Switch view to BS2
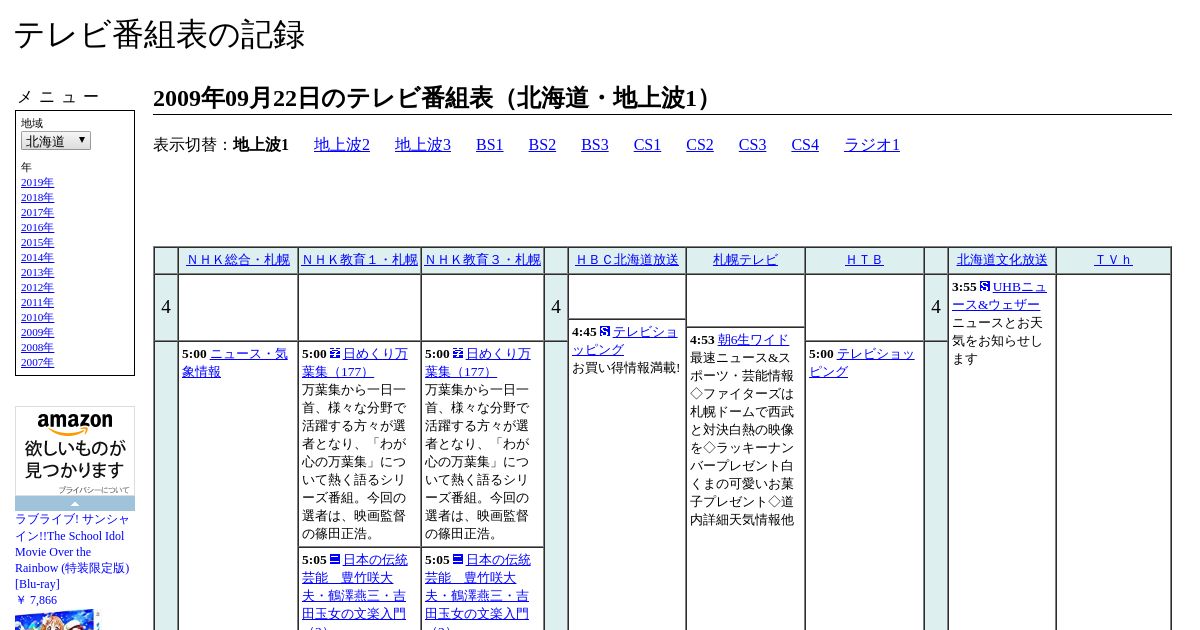 (x=542, y=145)
